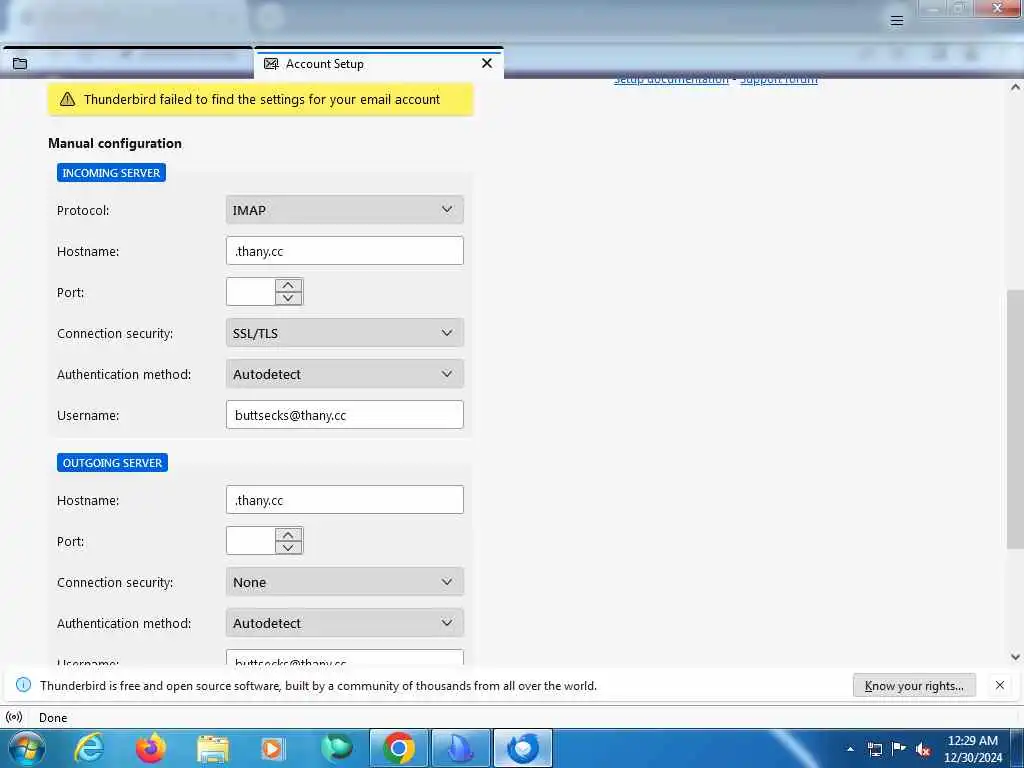Open incoming Connection security SSL/TLS dropdown

point(345,333)
